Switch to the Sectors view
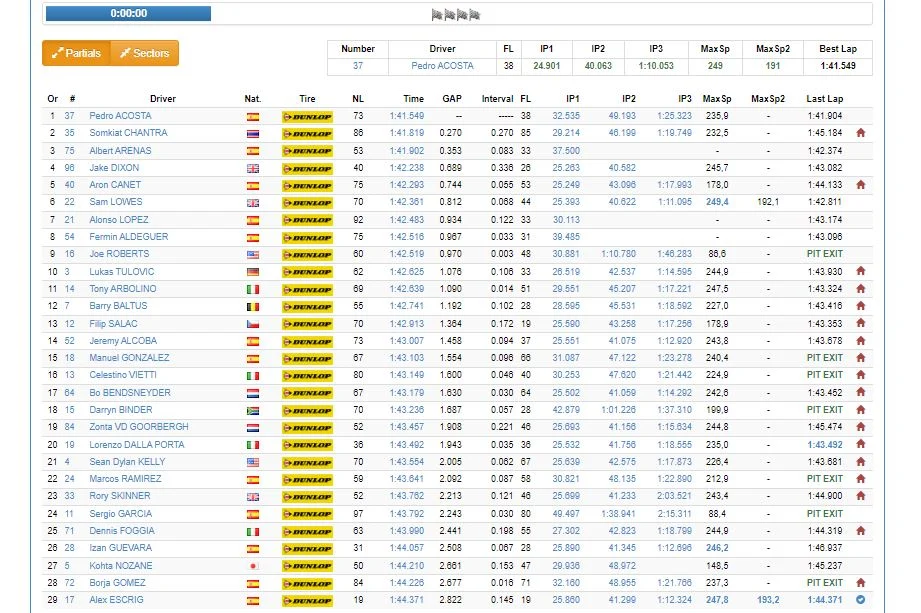The image size is (921, 613). 144,53
